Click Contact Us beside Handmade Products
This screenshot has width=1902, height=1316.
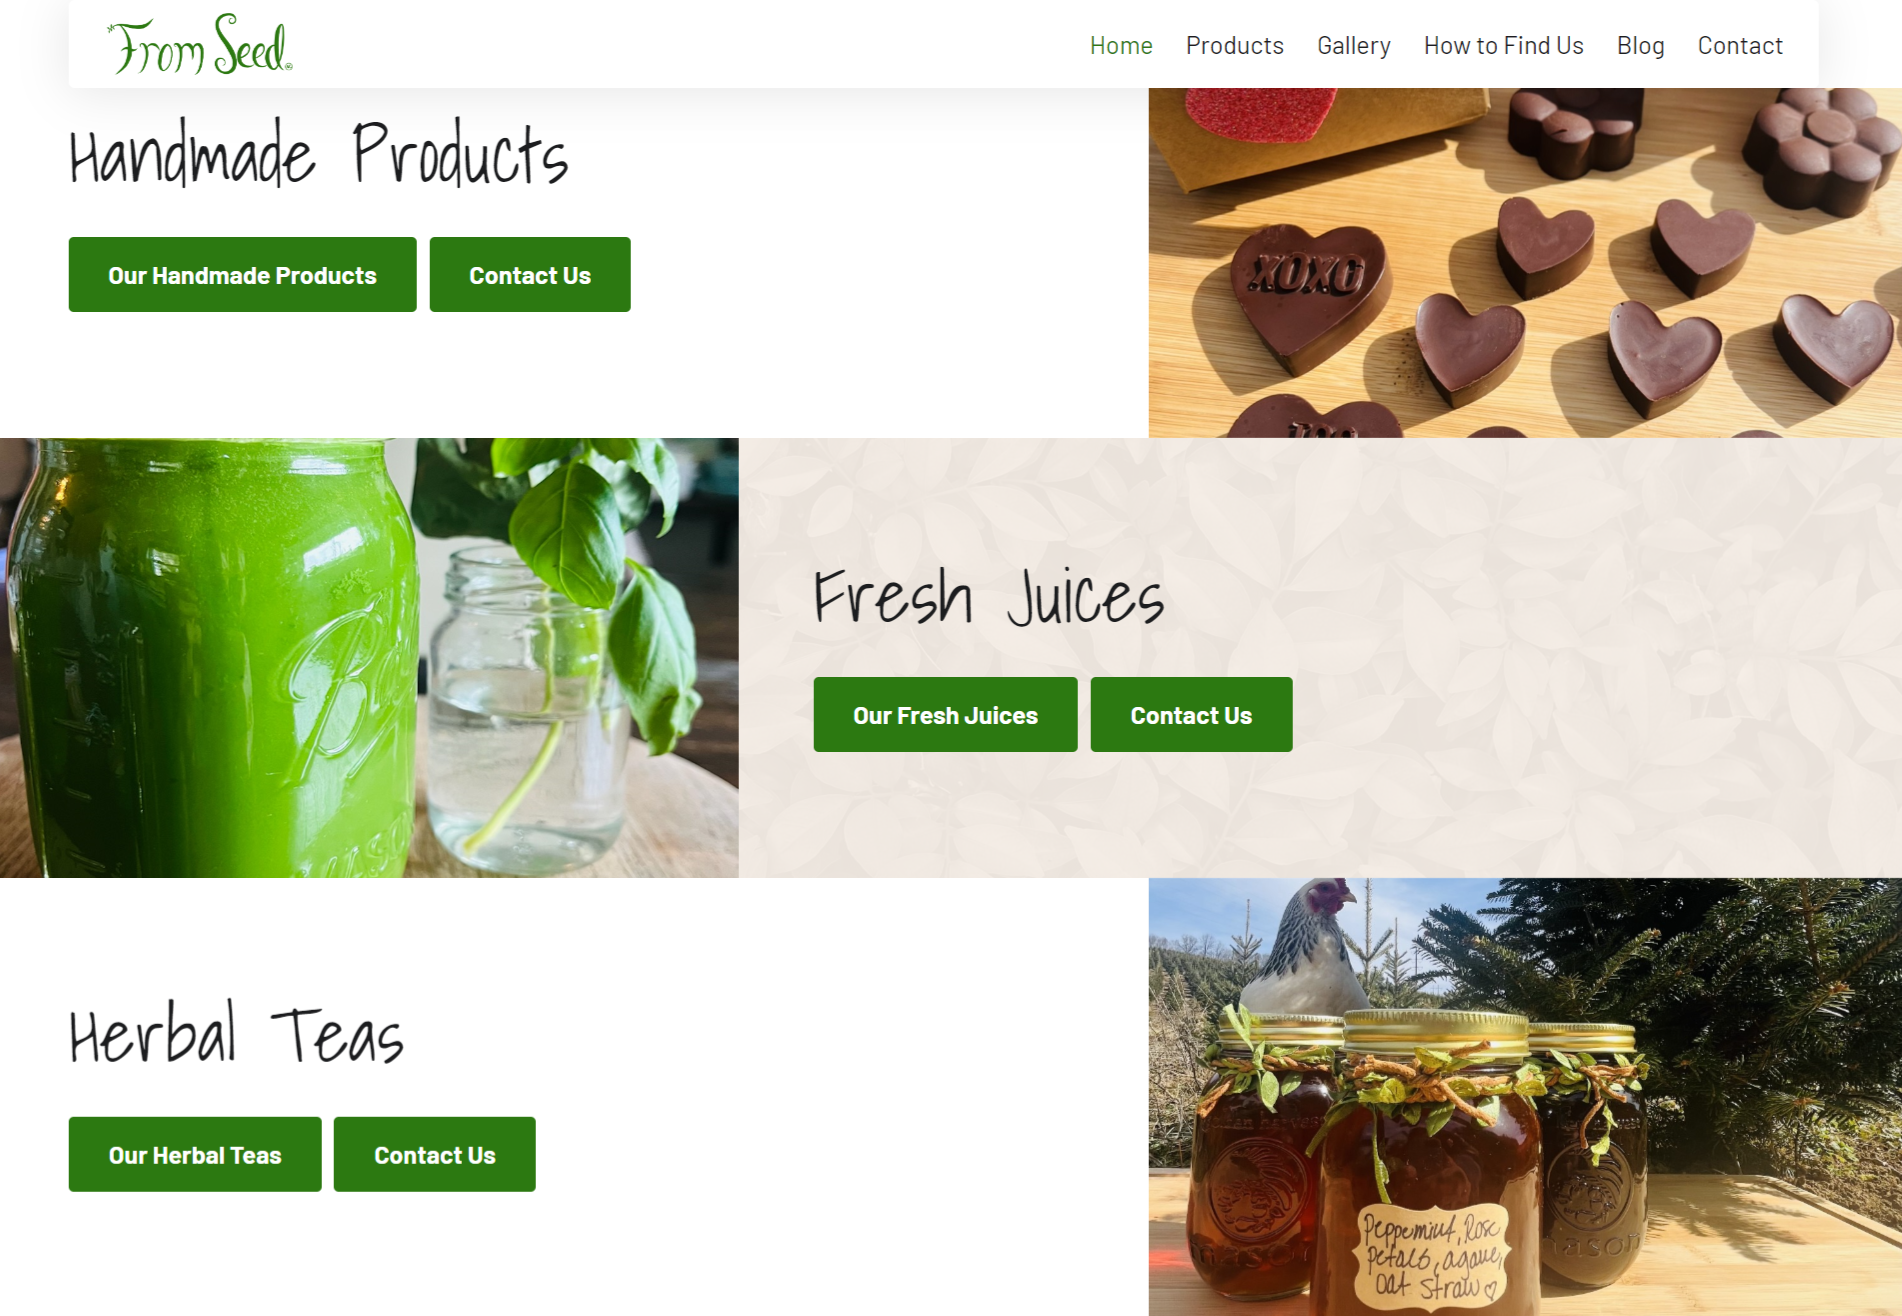pyautogui.click(x=530, y=275)
